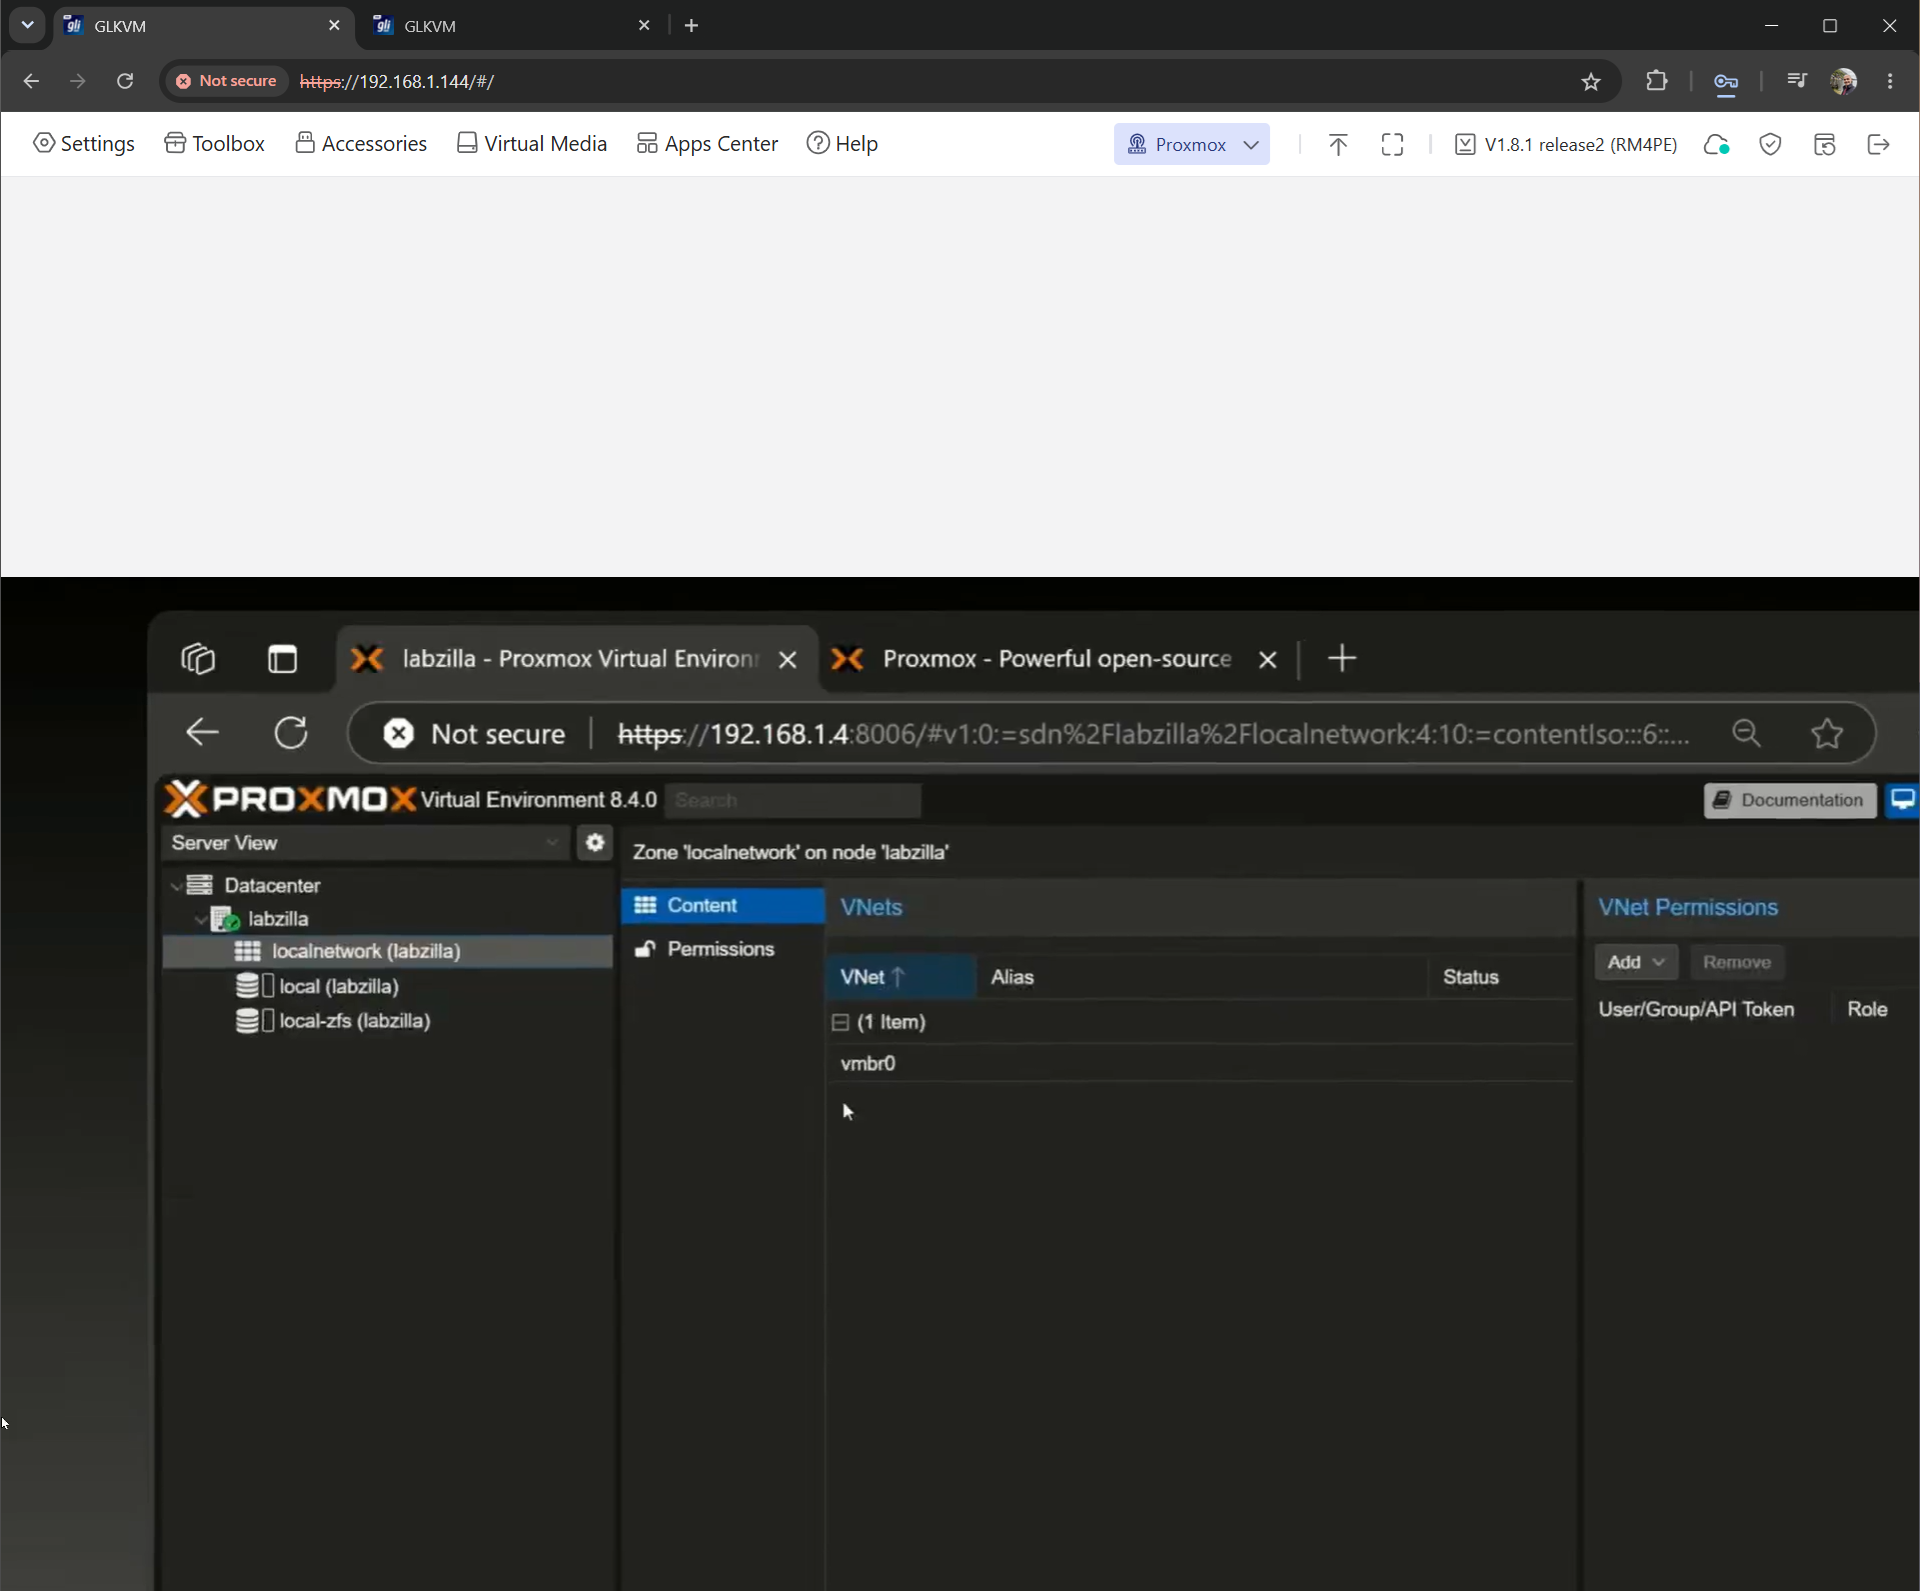Open the Chrome tab search dropdown
The image size is (1920, 1591).
(27, 26)
